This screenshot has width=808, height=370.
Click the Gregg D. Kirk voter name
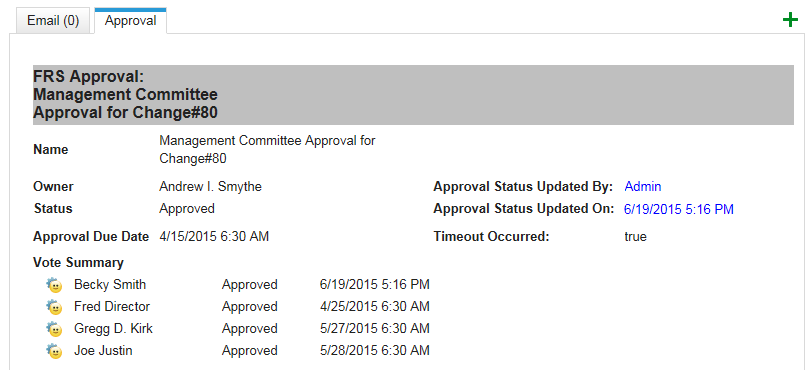(x=113, y=329)
